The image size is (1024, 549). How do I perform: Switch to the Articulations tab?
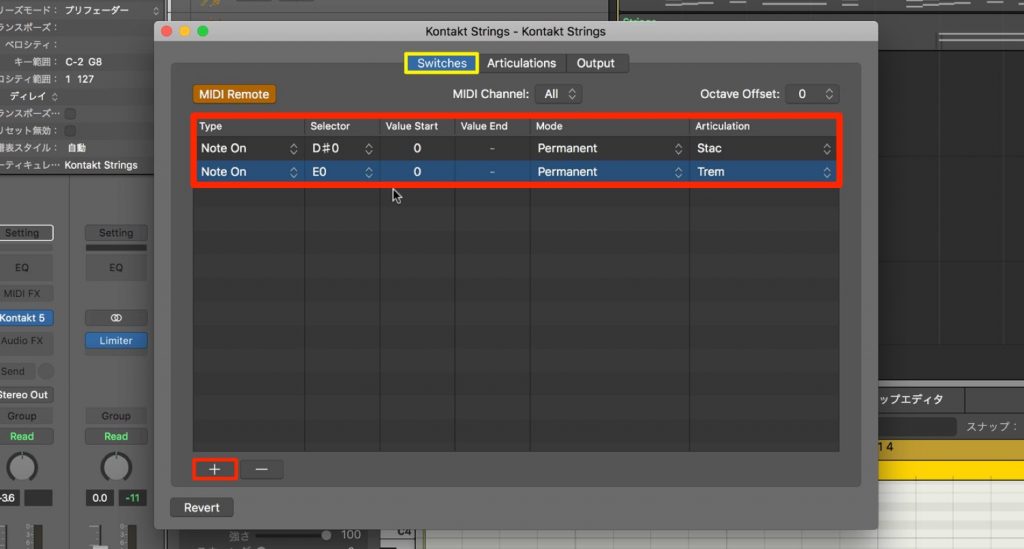point(521,63)
